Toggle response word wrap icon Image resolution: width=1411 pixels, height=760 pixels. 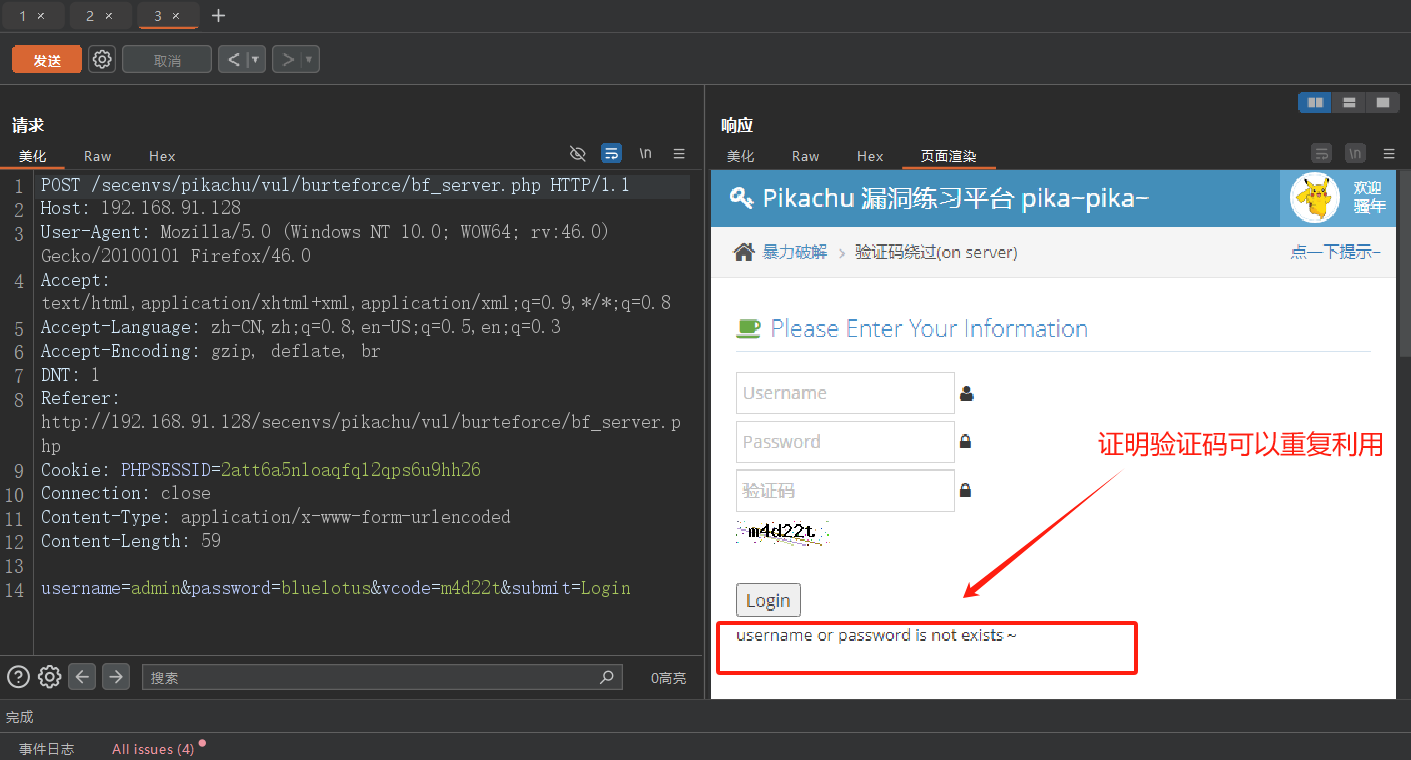click(1322, 153)
